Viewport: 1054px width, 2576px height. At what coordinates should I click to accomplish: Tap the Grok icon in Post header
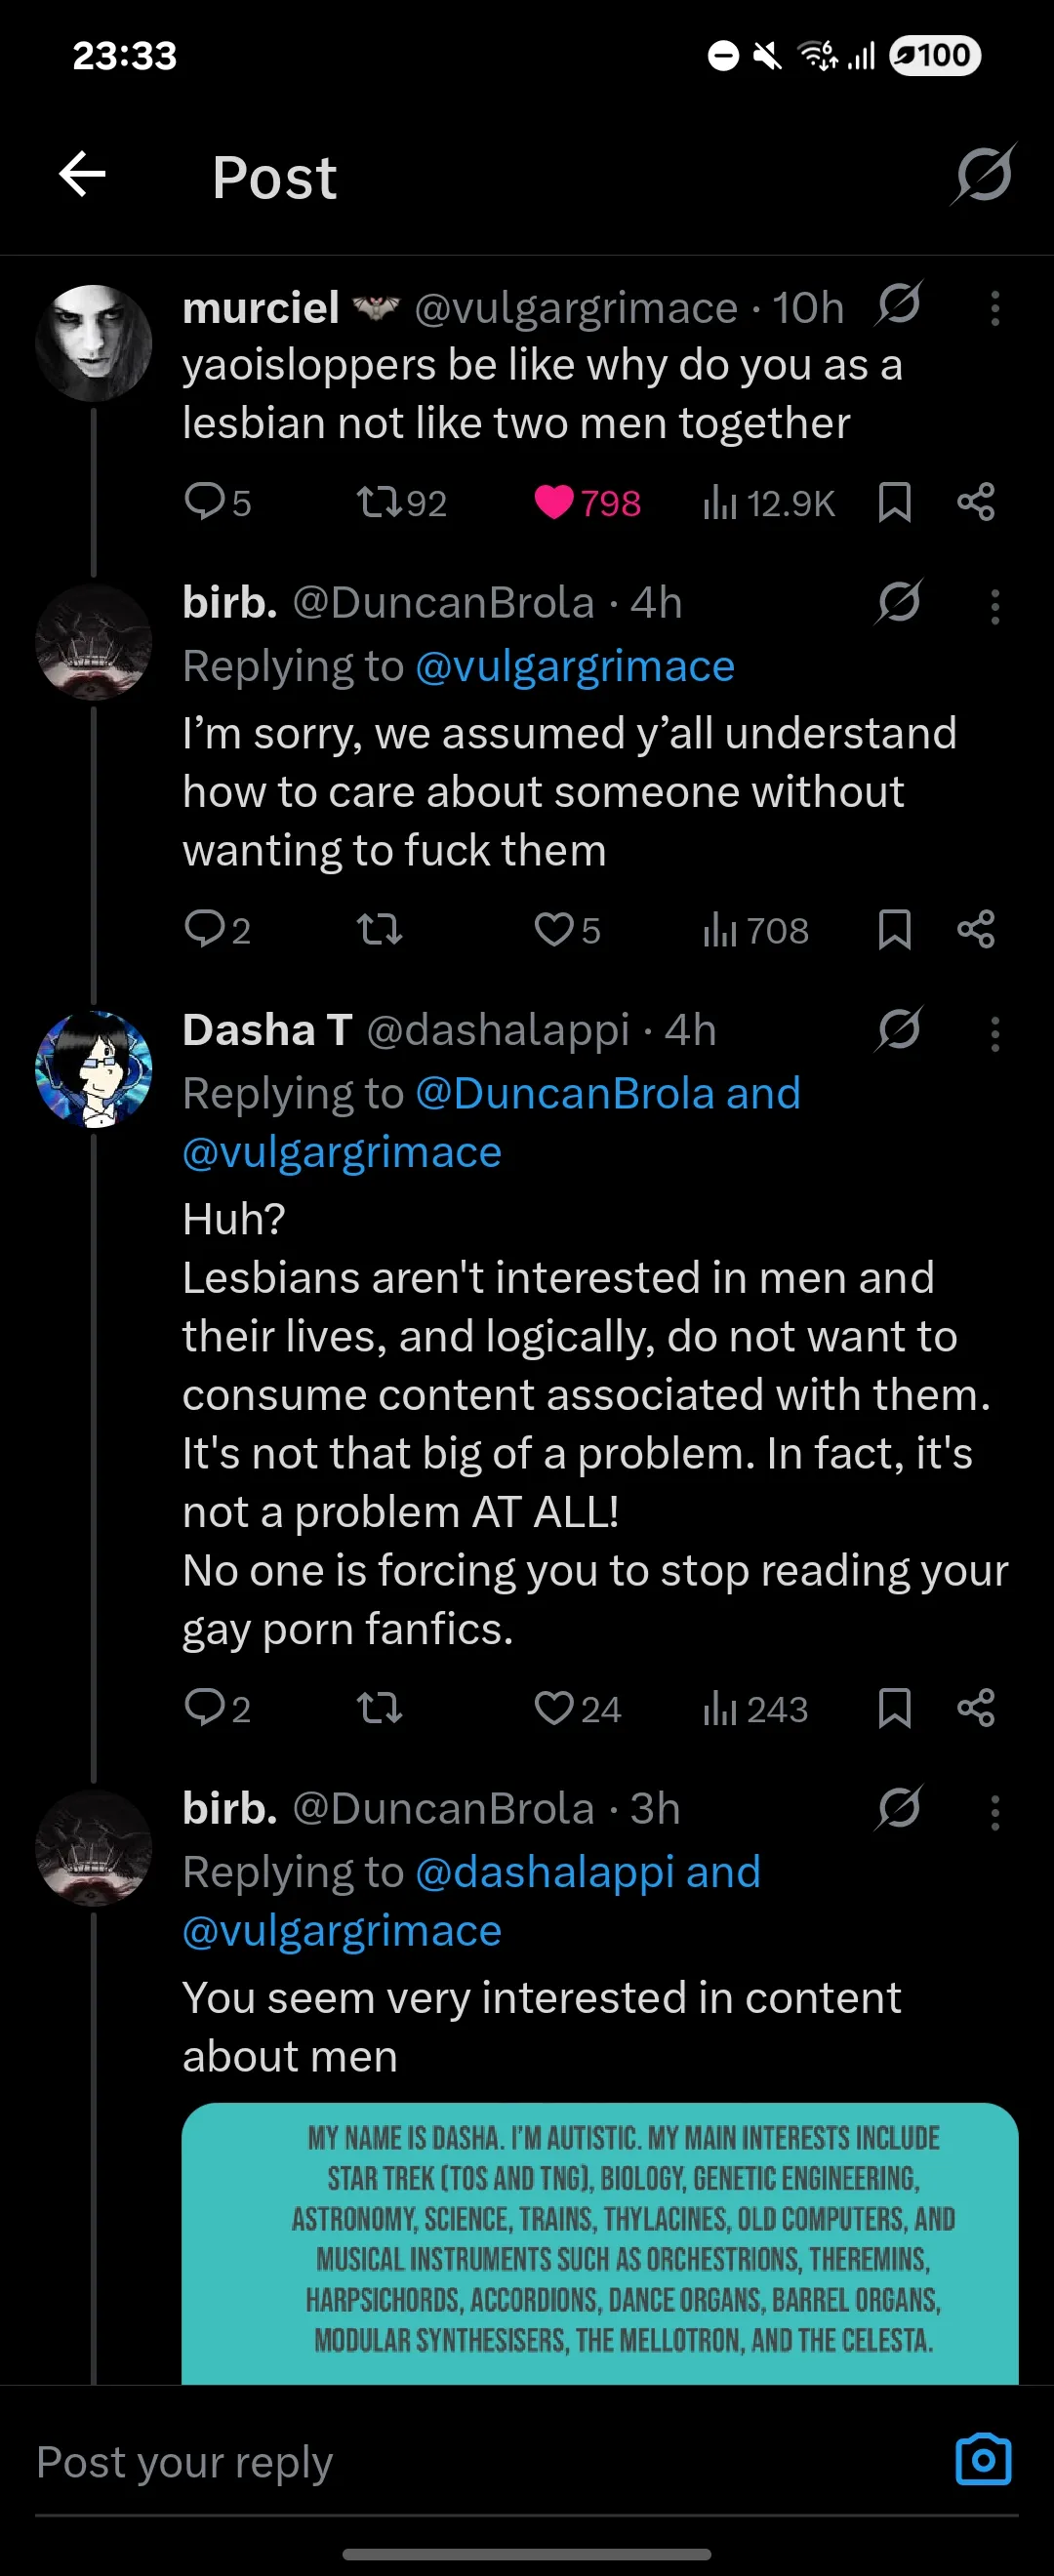984,175
